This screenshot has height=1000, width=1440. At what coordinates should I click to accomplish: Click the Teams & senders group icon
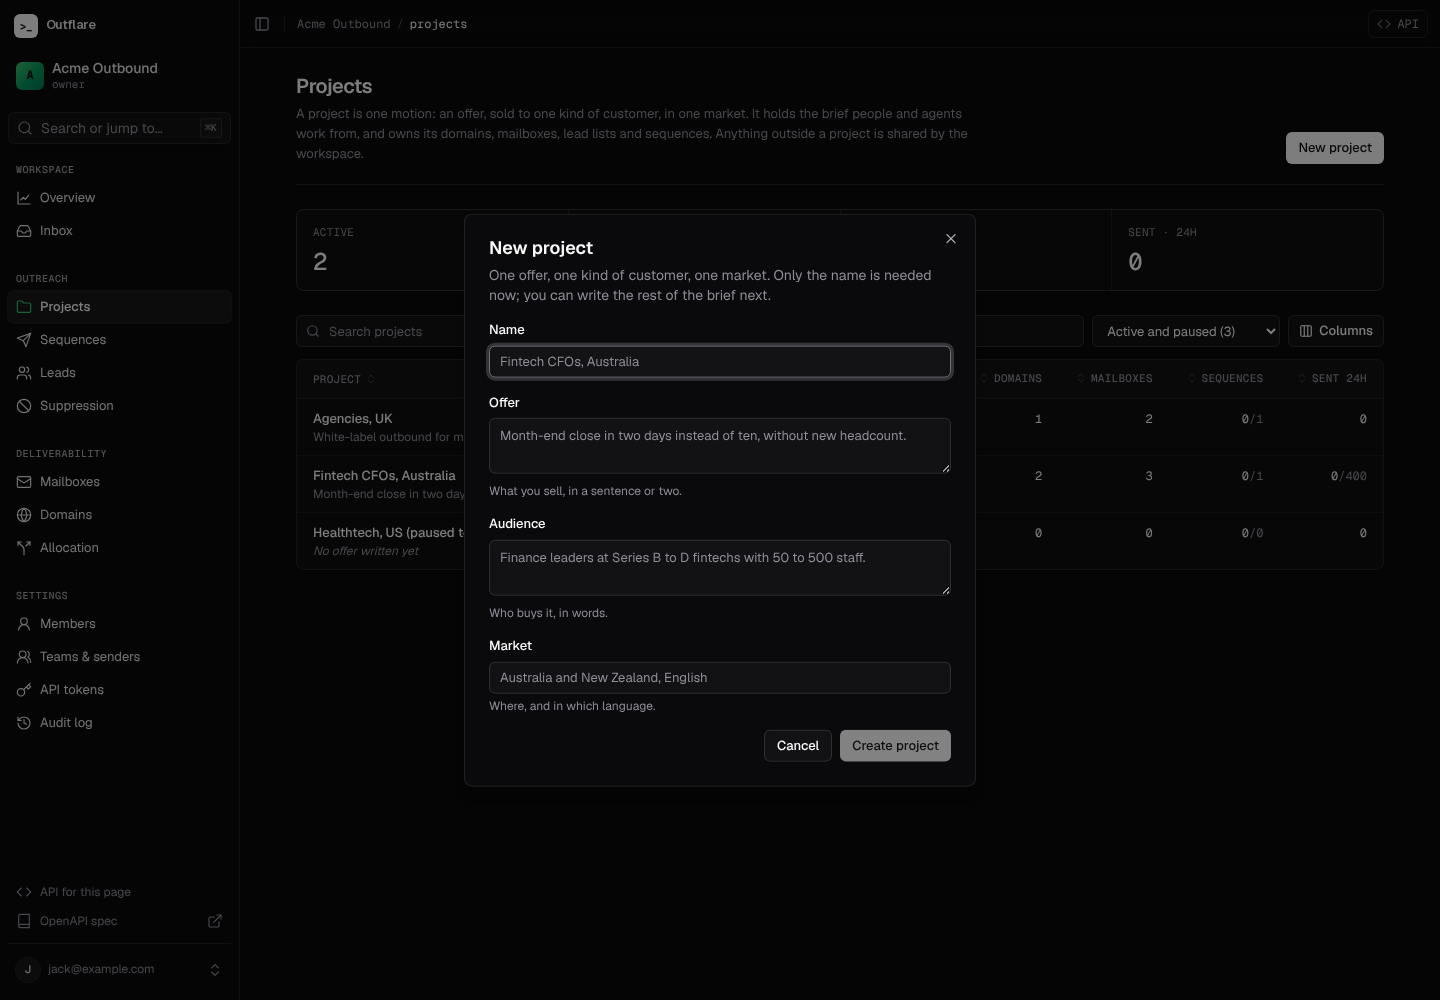[x=24, y=657]
